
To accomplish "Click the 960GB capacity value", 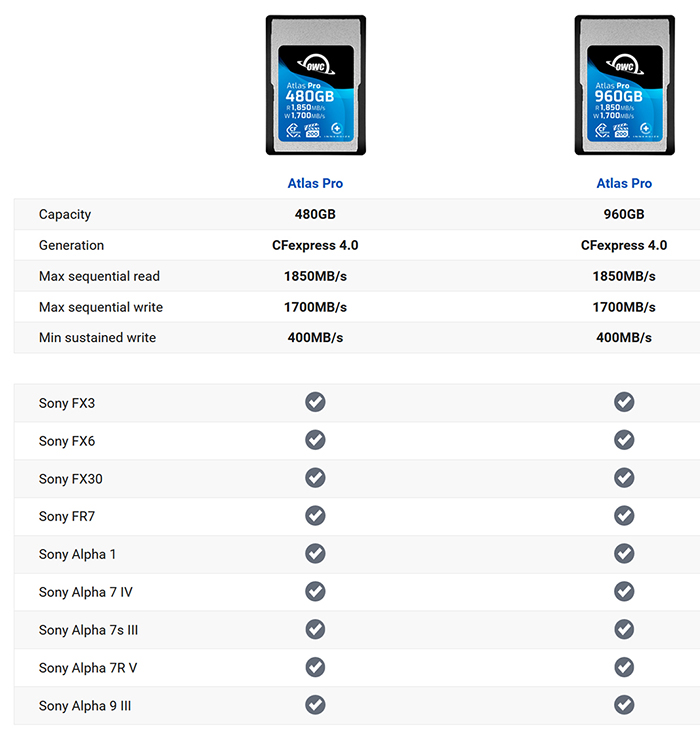I will tap(624, 214).
